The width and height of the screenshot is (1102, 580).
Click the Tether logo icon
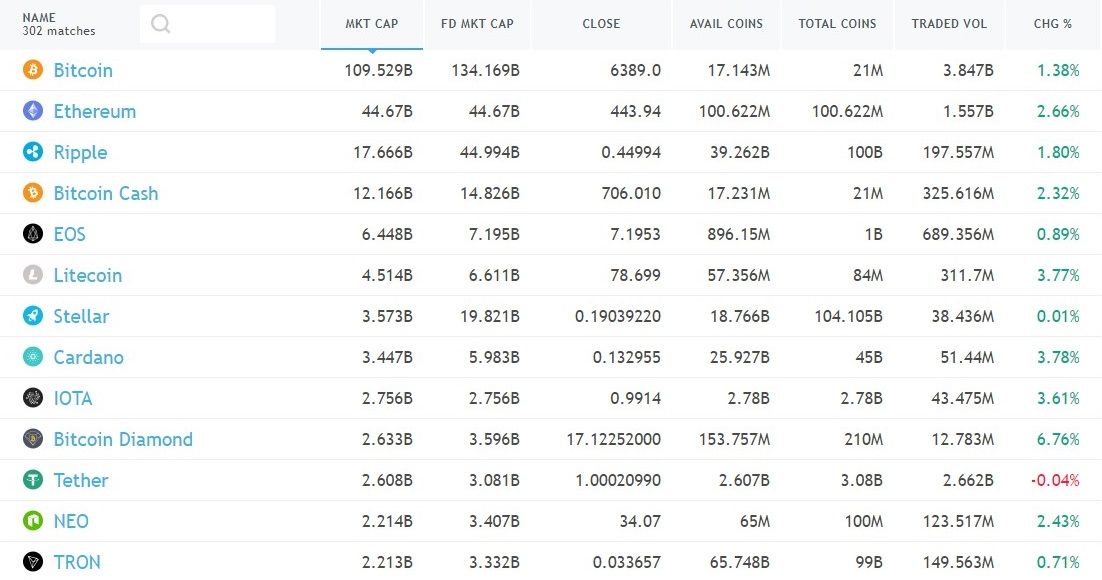(33, 480)
